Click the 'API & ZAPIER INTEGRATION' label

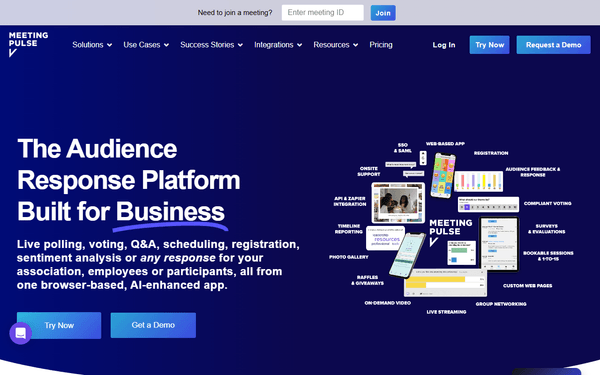(x=350, y=201)
